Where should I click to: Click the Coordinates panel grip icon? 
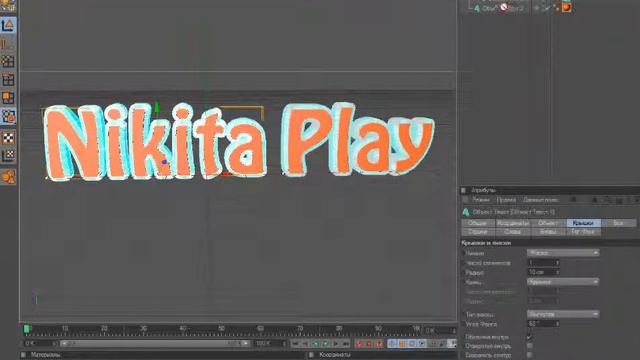pos(311,355)
